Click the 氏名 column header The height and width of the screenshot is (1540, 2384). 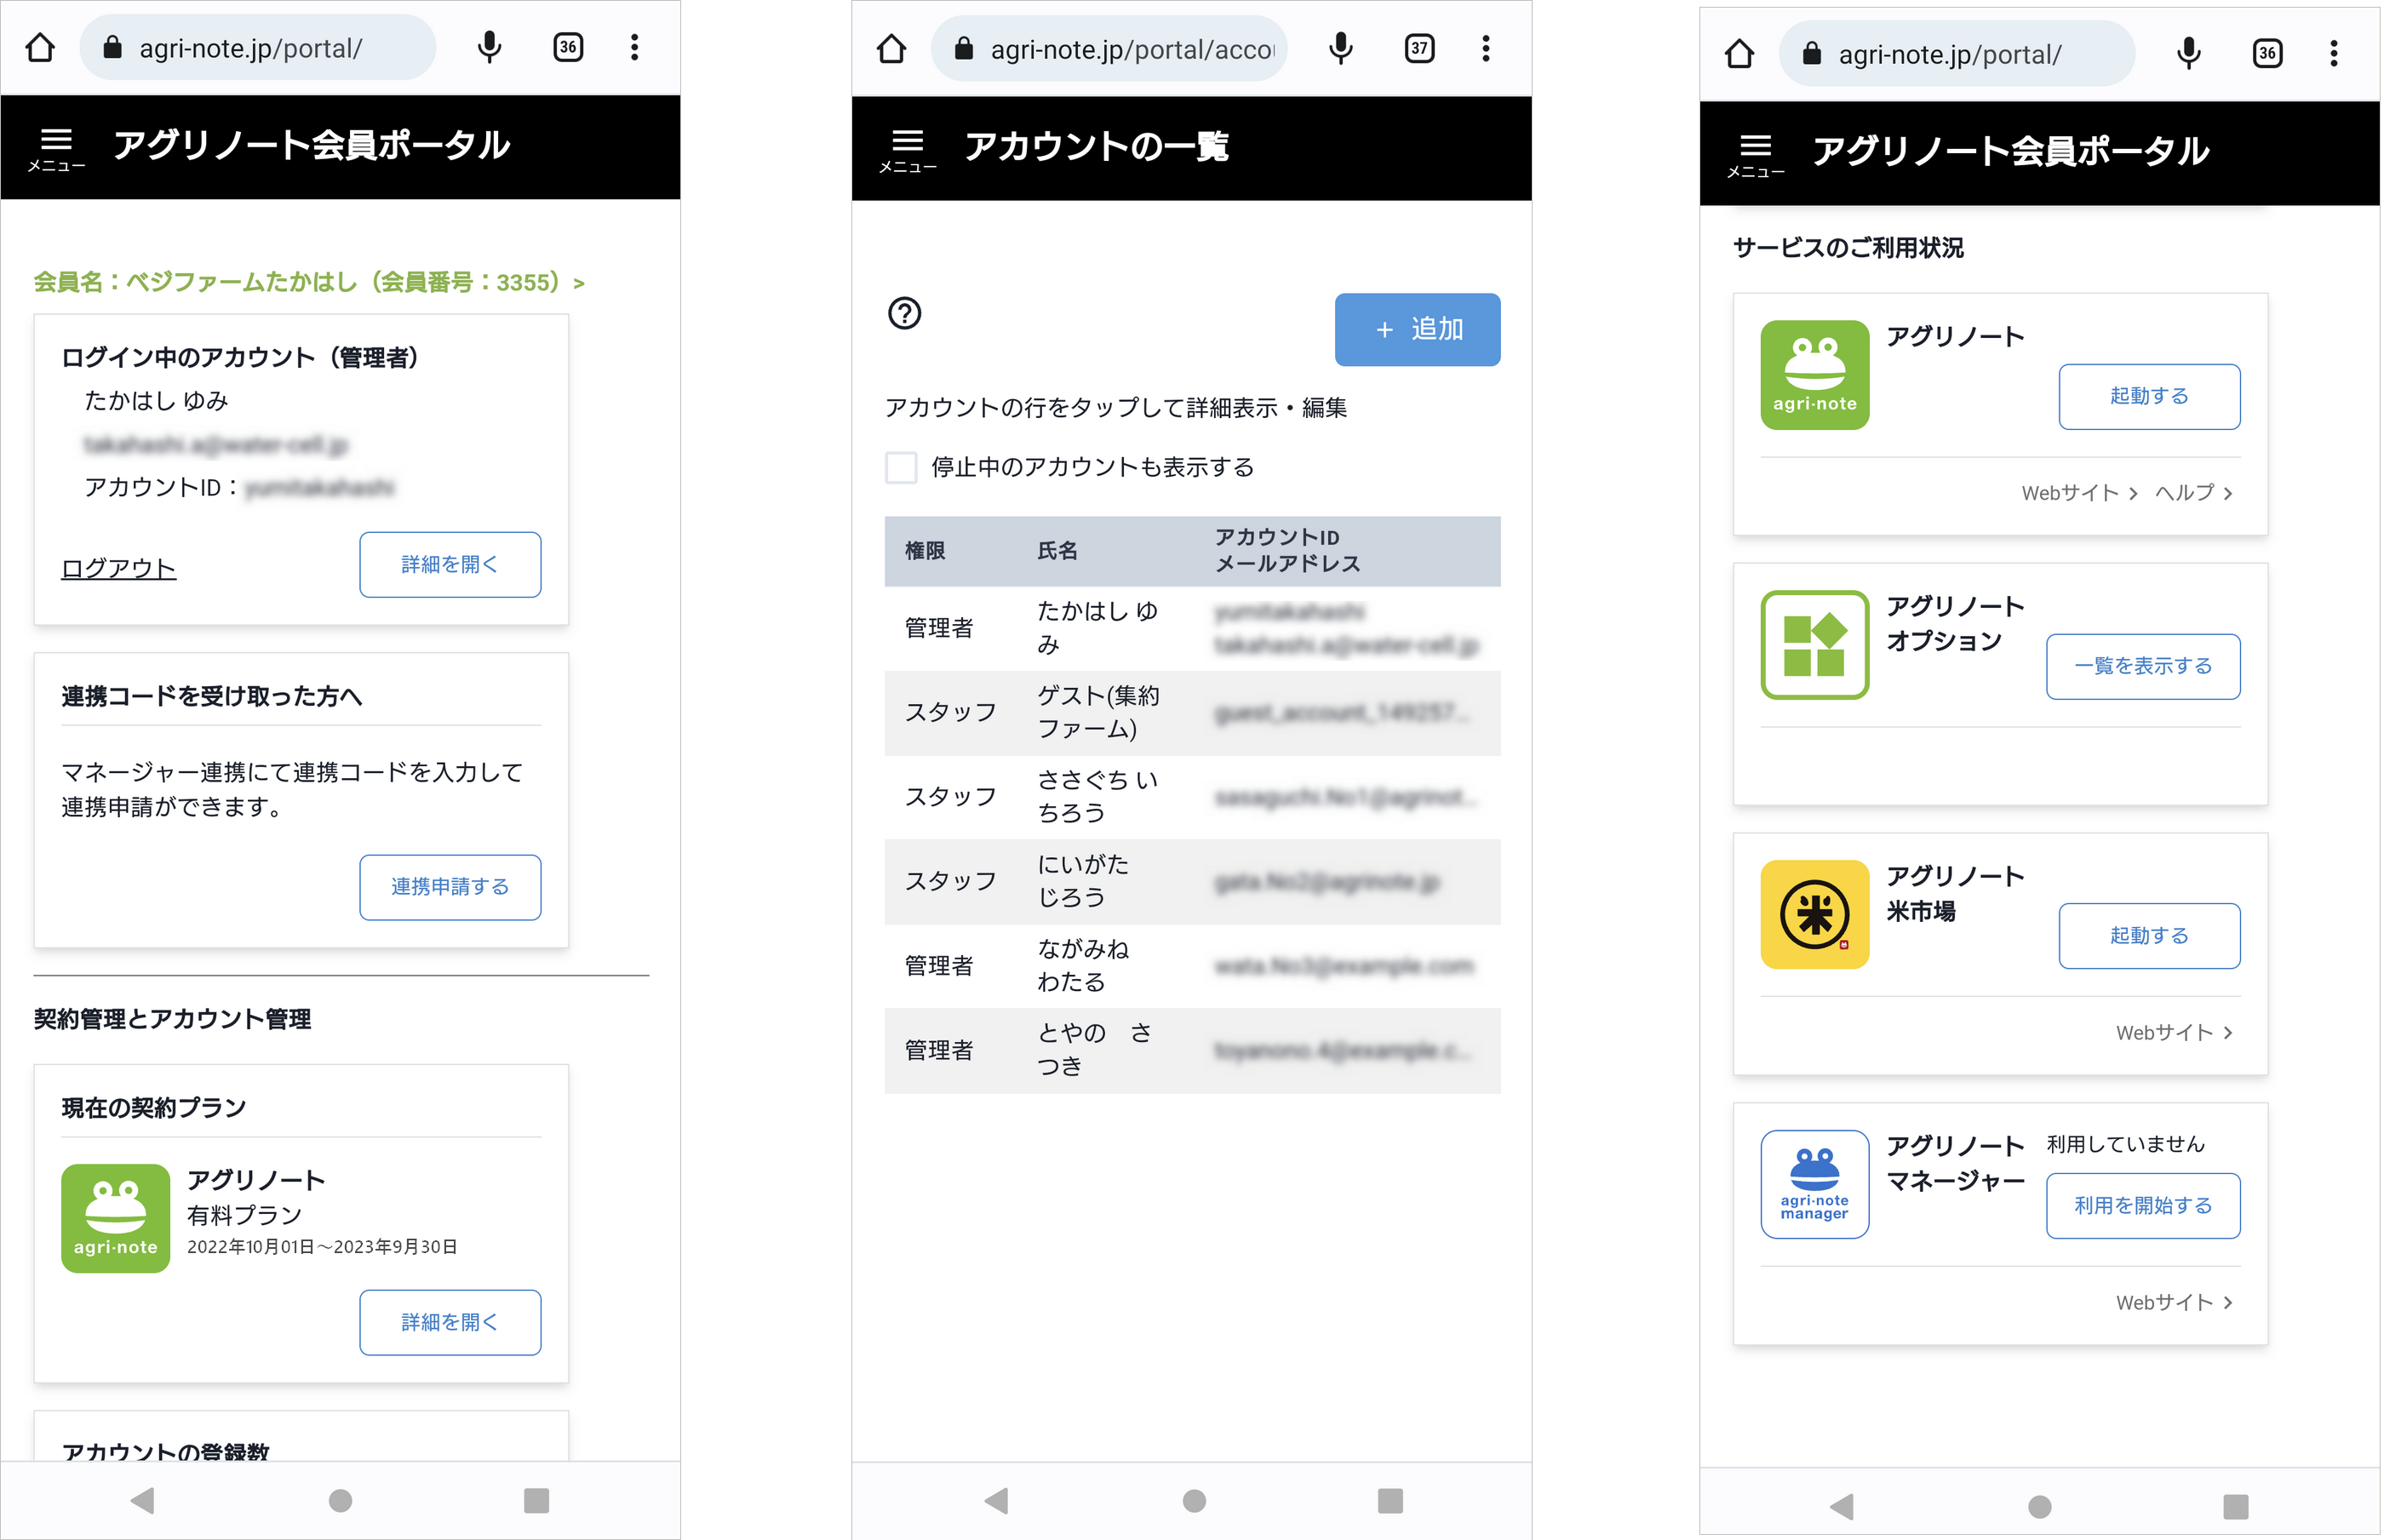point(1058,551)
